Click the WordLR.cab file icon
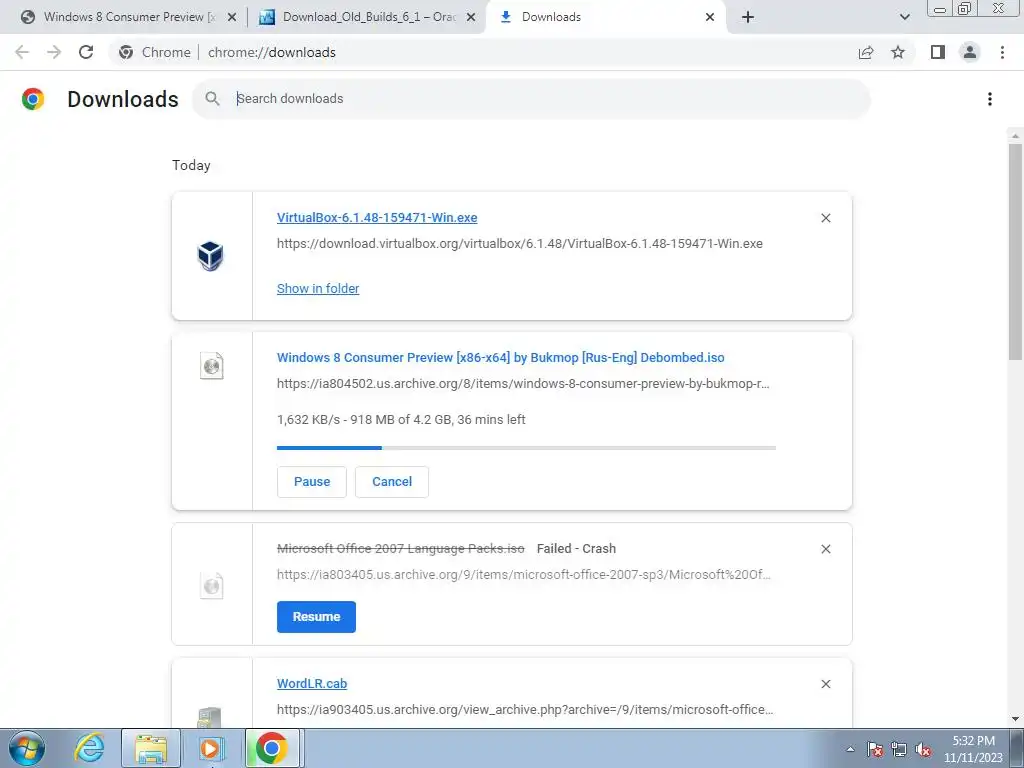Viewport: 1024px width, 768px height. pos(209,717)
